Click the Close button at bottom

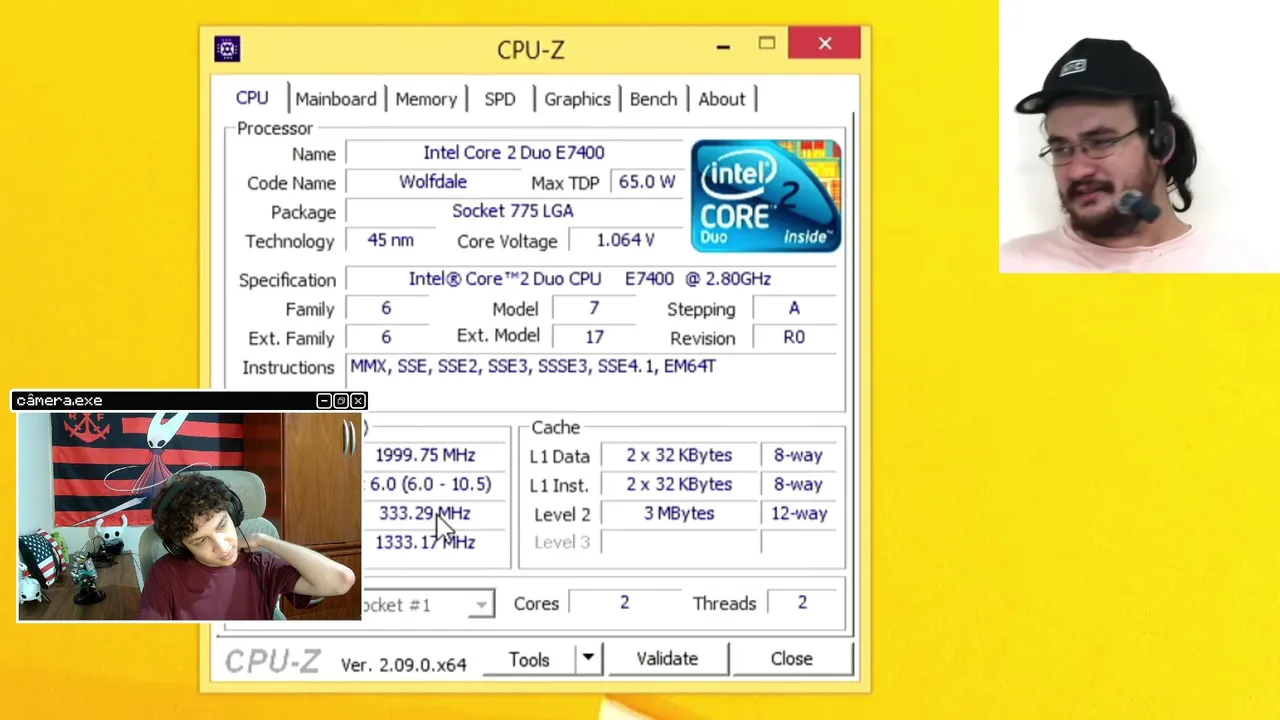pyautogui.click(x=791, y=659)
